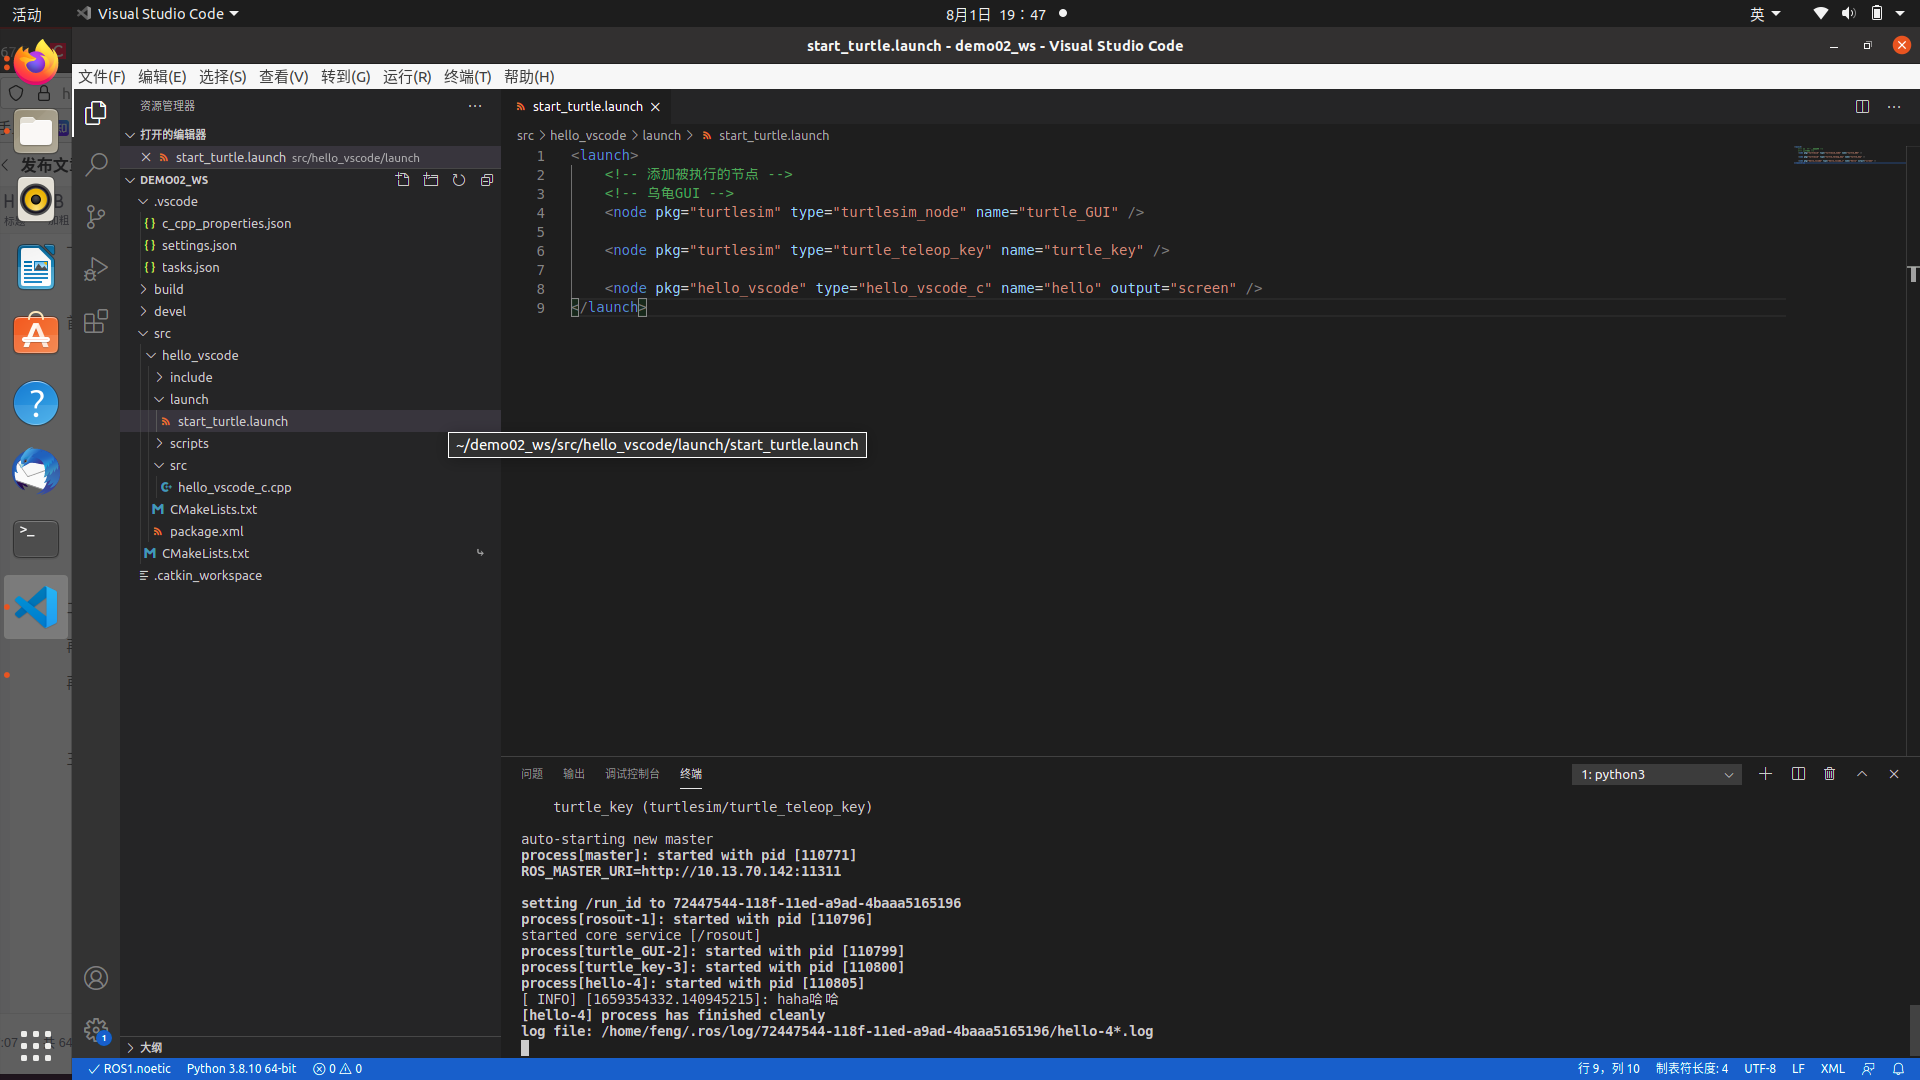This screenshot has height=1080, width=1920.
Task: Split the terminal panel
Action: tap(1798, 774)
